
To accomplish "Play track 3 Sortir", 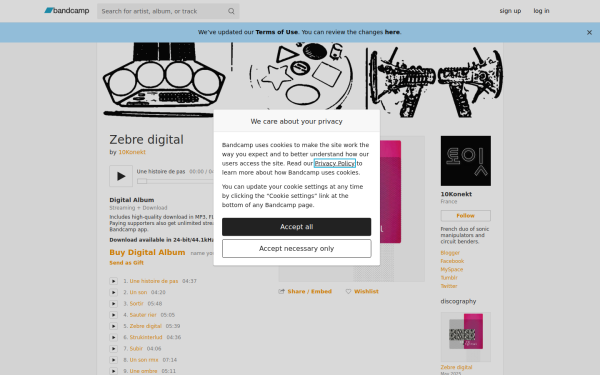I will pos(114,304).
